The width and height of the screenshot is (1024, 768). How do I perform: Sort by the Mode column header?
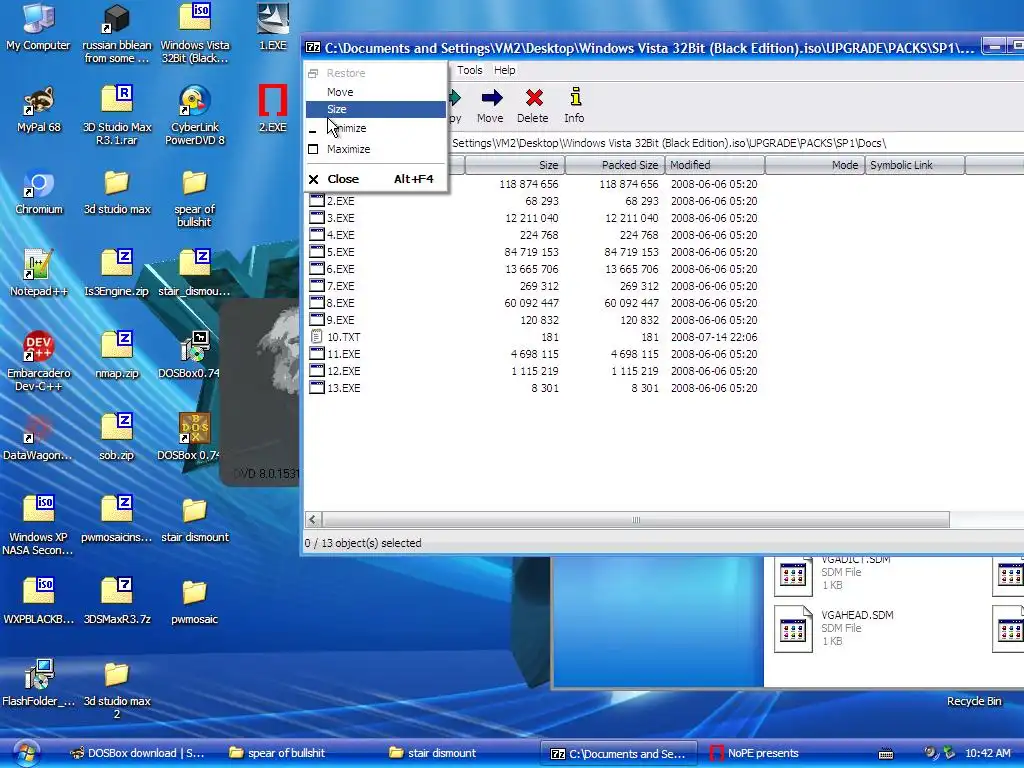[814, 165]
